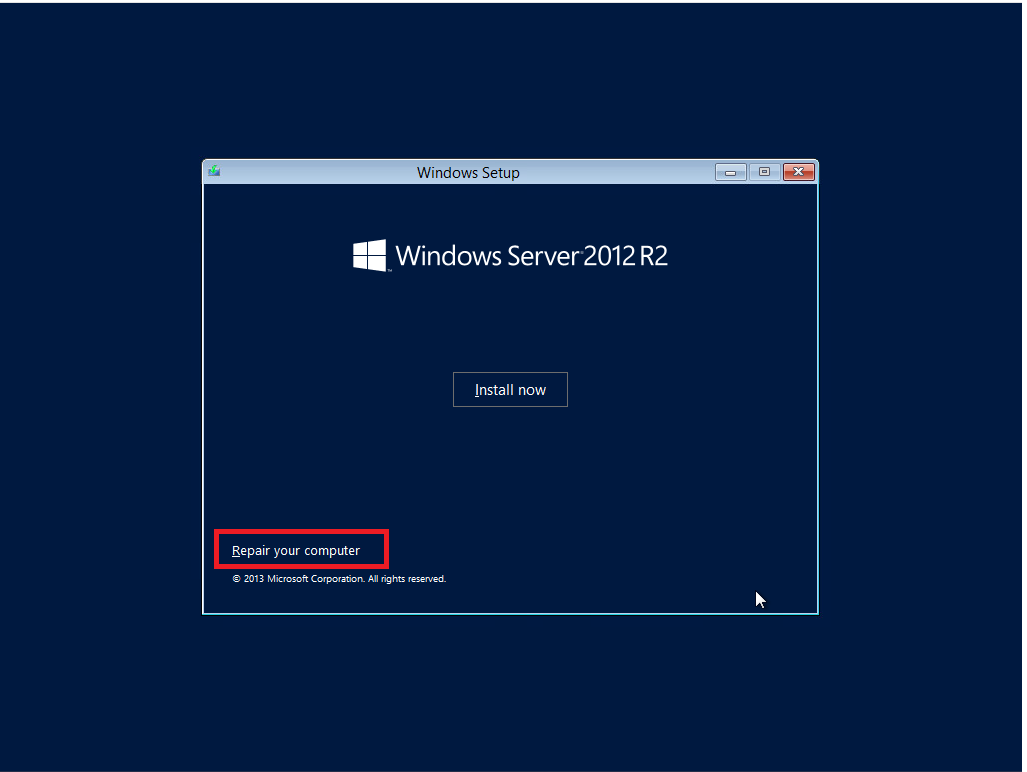Click the Windows Server 2012 R2 logo
1027x772 pixels.
tap(510, 255)
